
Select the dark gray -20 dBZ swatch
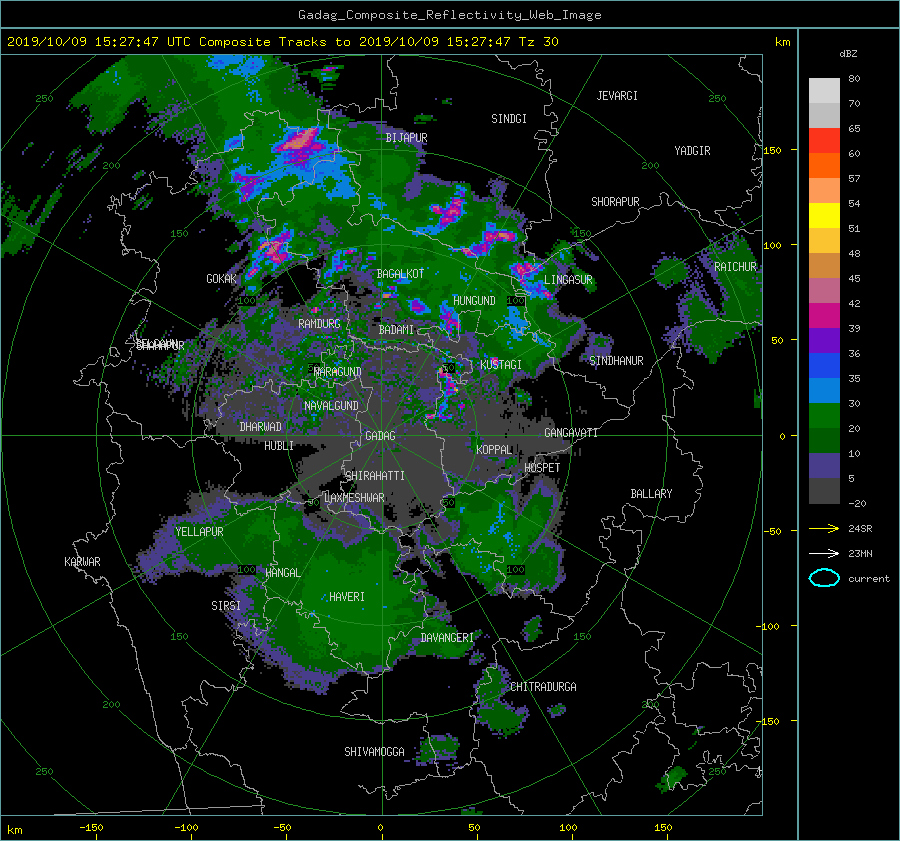click(824, 491)
